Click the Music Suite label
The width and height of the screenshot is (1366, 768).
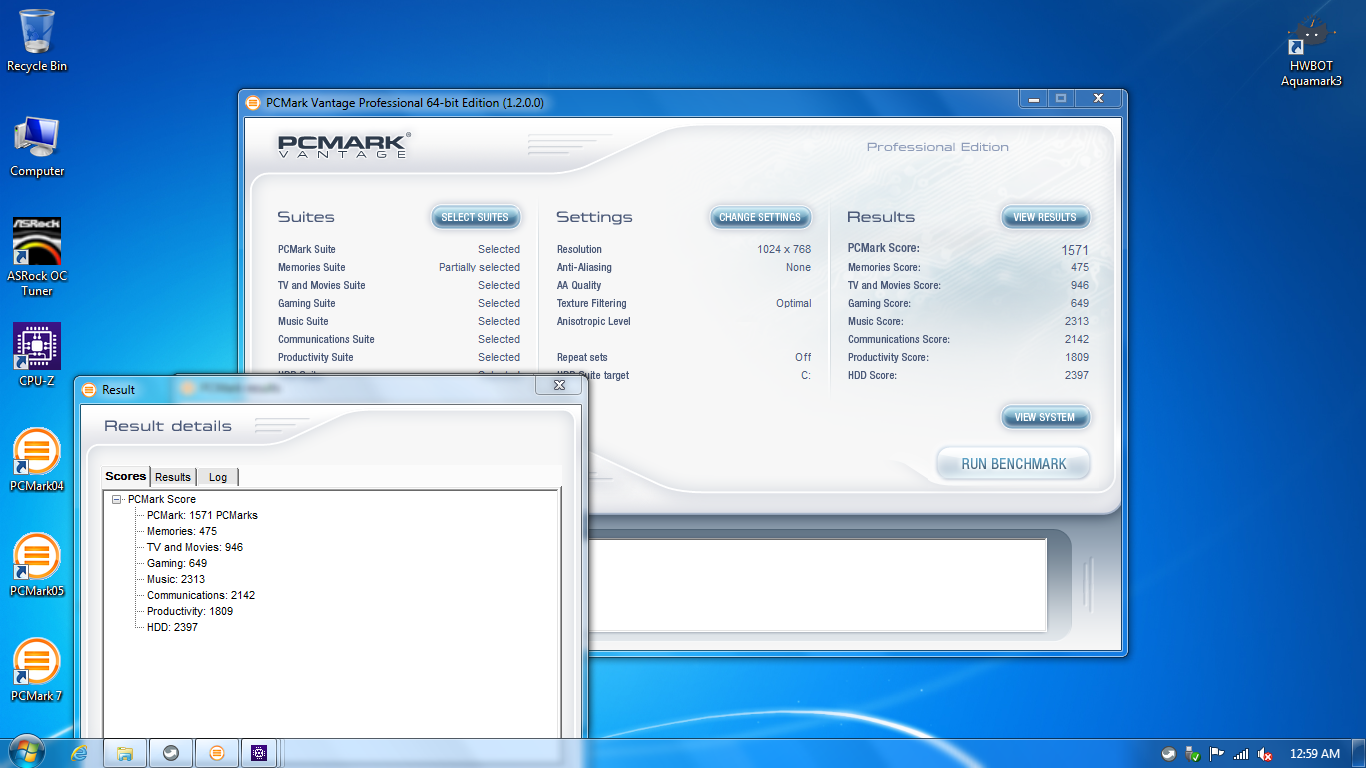303,321
